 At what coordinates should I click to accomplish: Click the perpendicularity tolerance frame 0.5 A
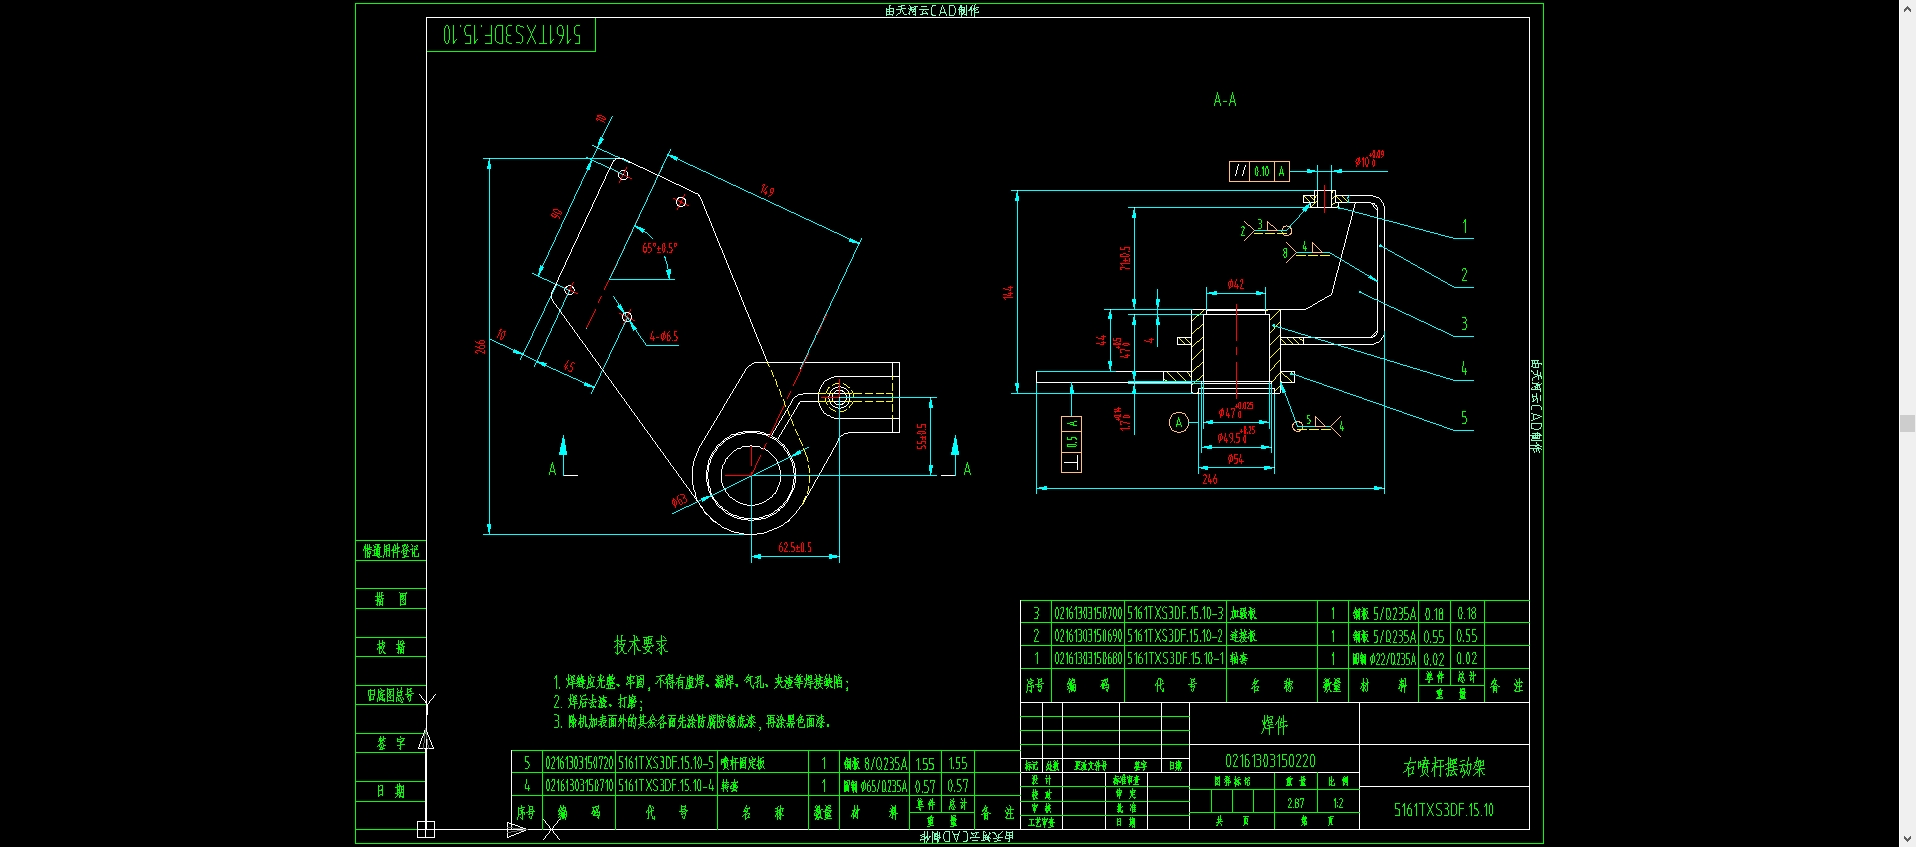click(1071, 444)
